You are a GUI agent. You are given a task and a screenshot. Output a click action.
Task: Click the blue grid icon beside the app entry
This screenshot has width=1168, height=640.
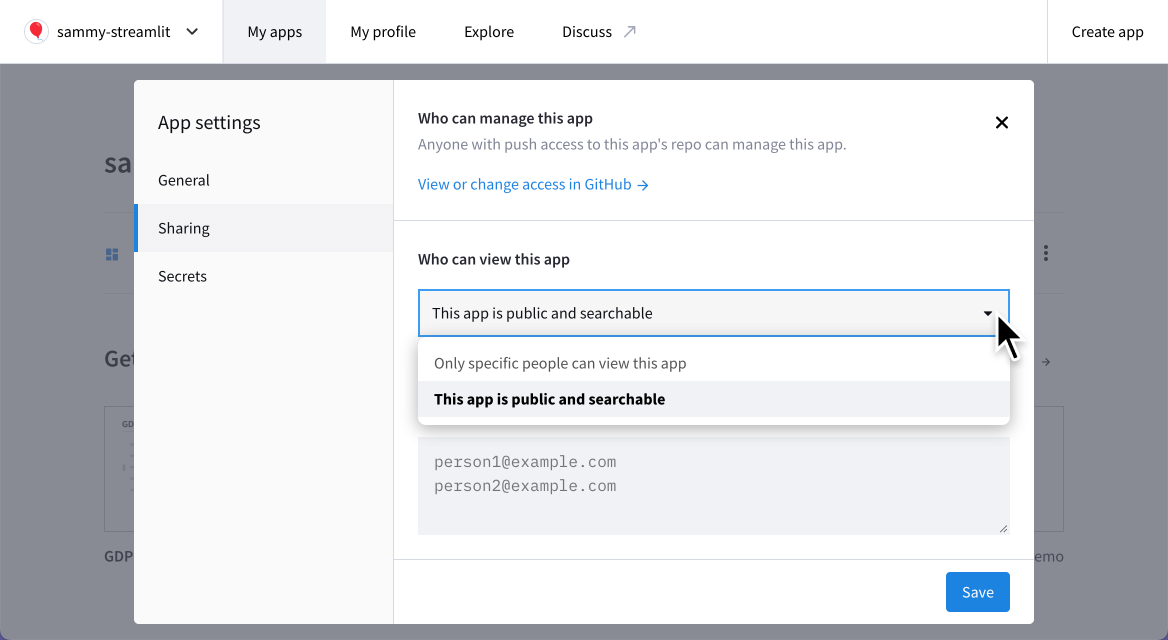coord(112,253)
